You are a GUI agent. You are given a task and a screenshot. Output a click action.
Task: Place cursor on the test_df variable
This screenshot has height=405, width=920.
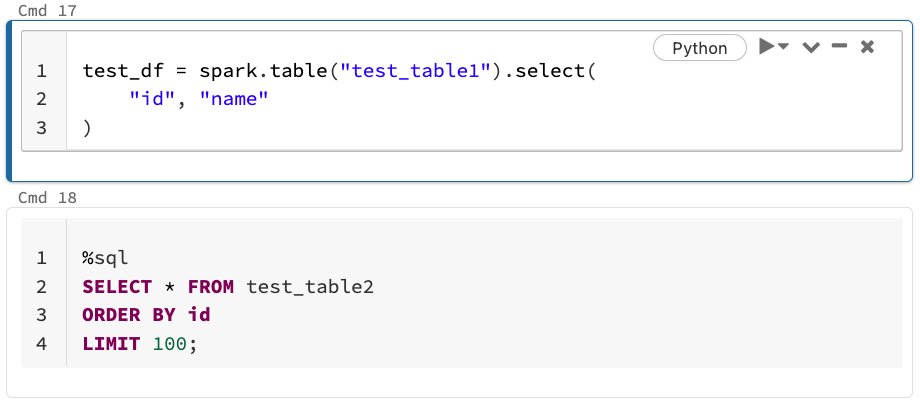111,72
